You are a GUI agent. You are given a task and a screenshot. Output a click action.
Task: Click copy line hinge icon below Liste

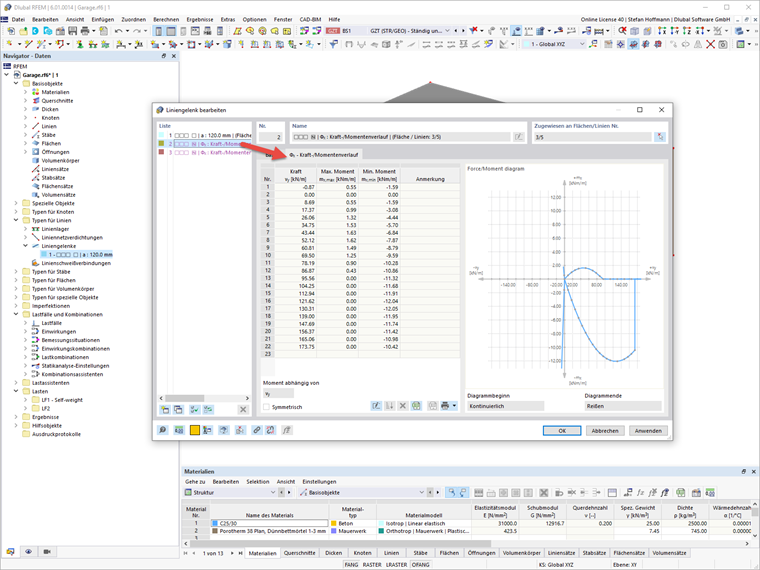point(178,410)
